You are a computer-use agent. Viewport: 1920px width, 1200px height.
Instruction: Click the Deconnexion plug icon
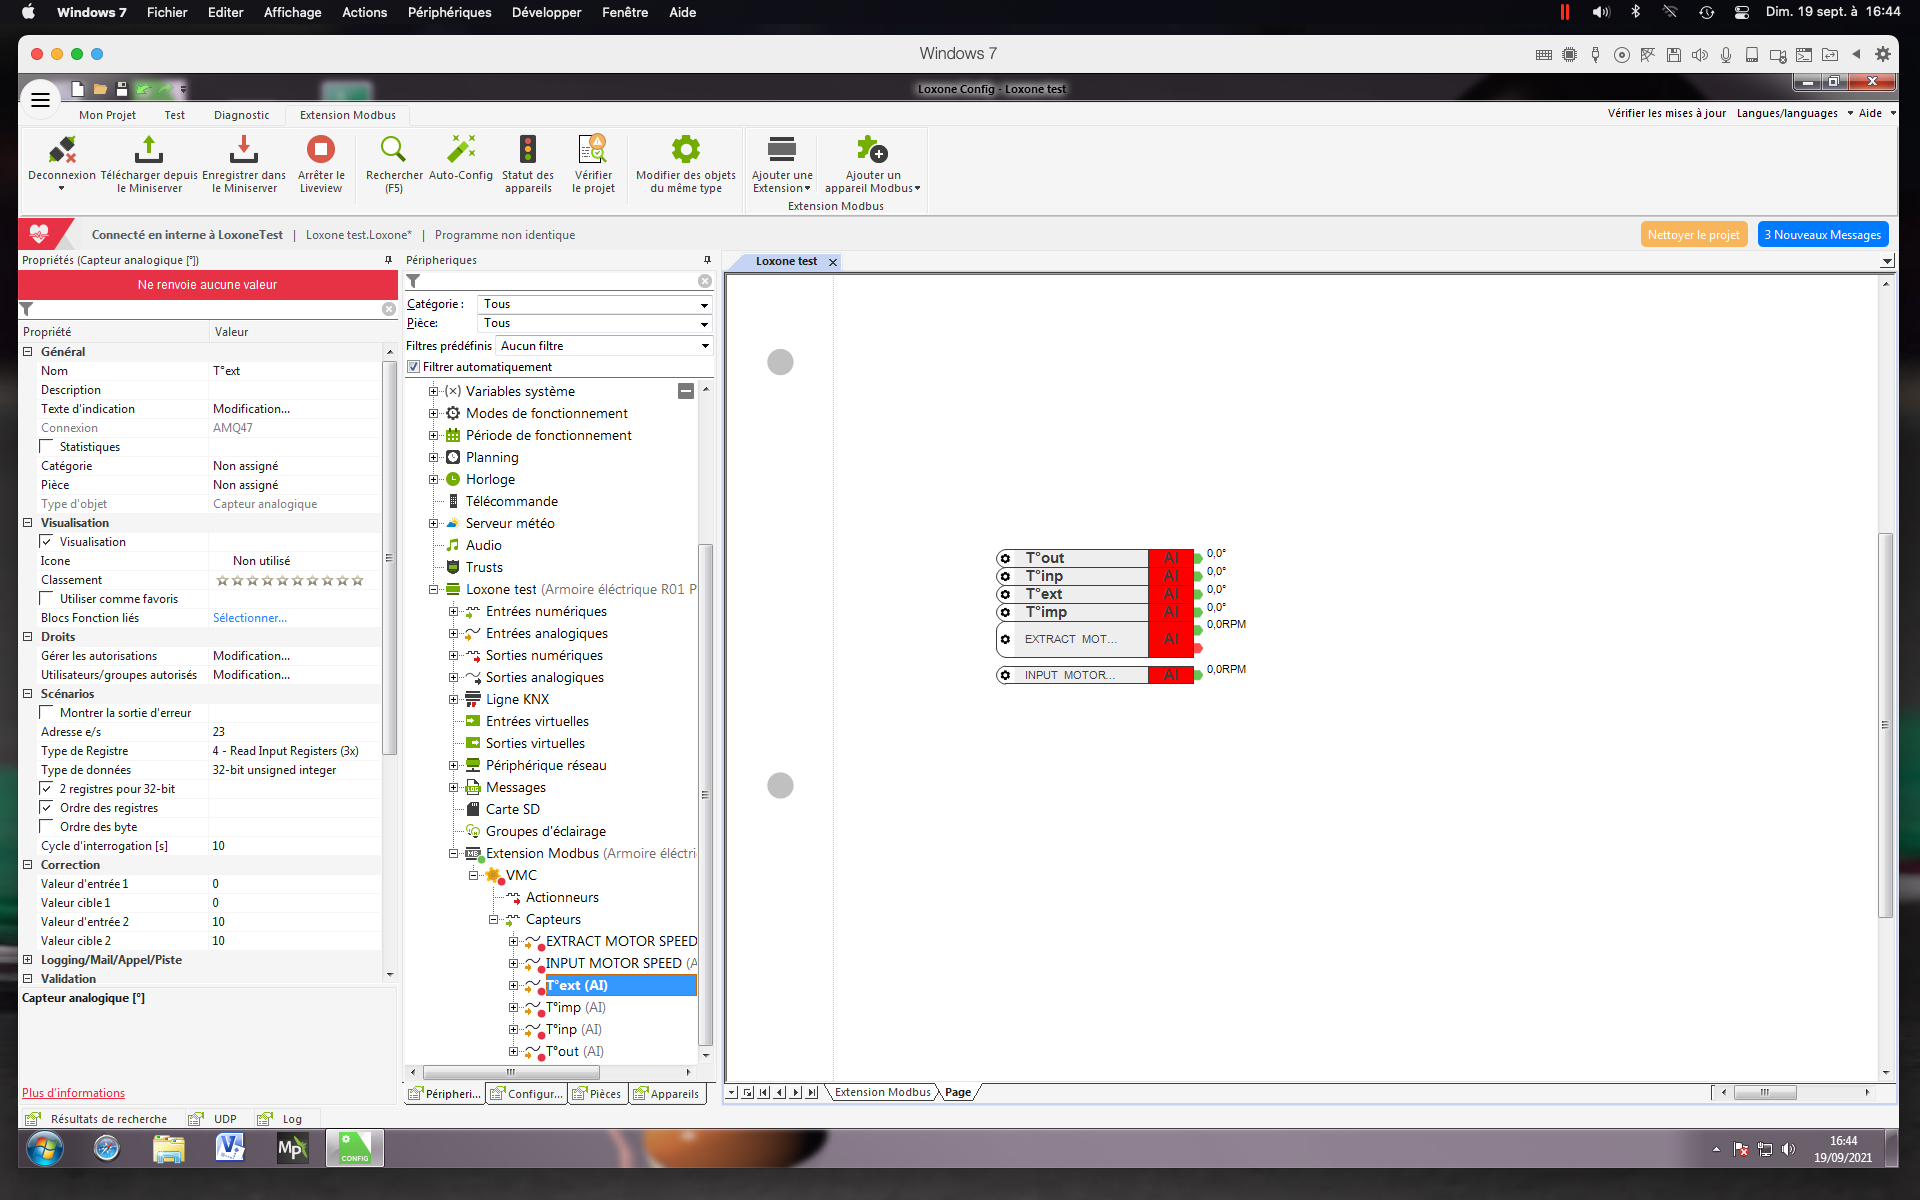(x=62, y=151)
